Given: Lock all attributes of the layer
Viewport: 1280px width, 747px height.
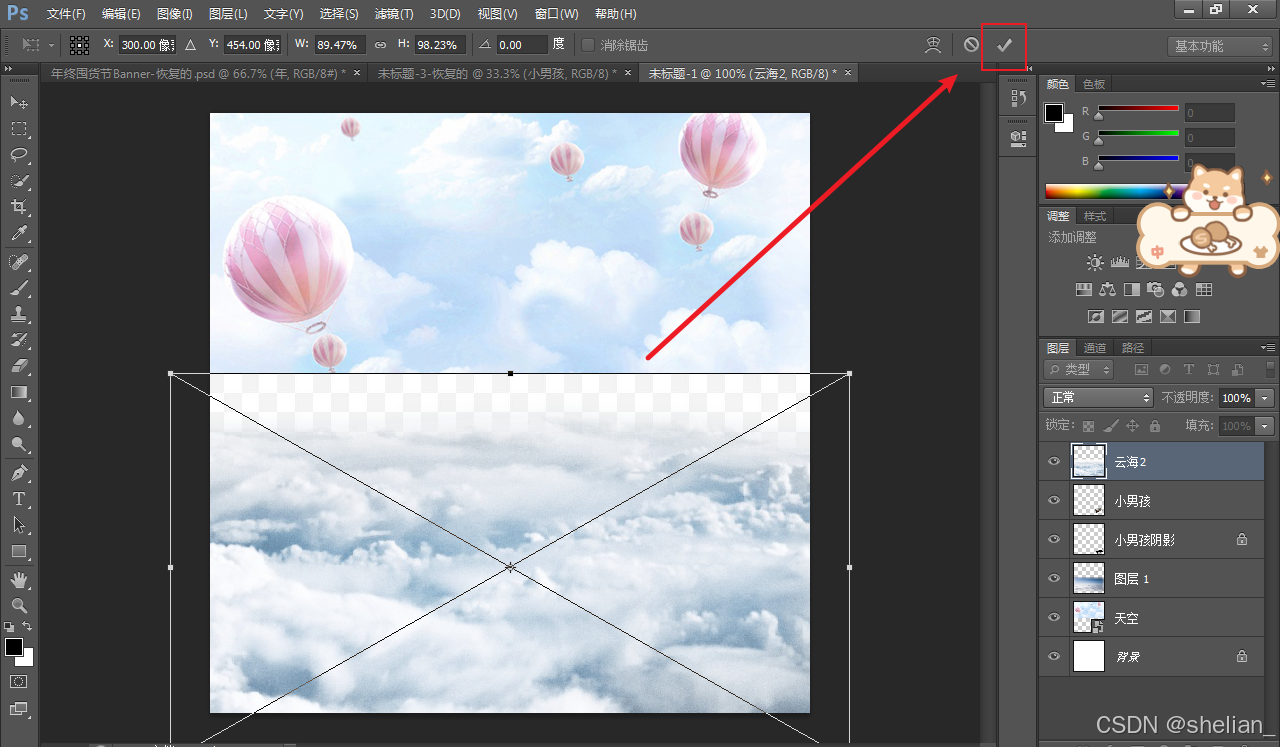Looking at the screenshot, I should tap(1155, 426).
